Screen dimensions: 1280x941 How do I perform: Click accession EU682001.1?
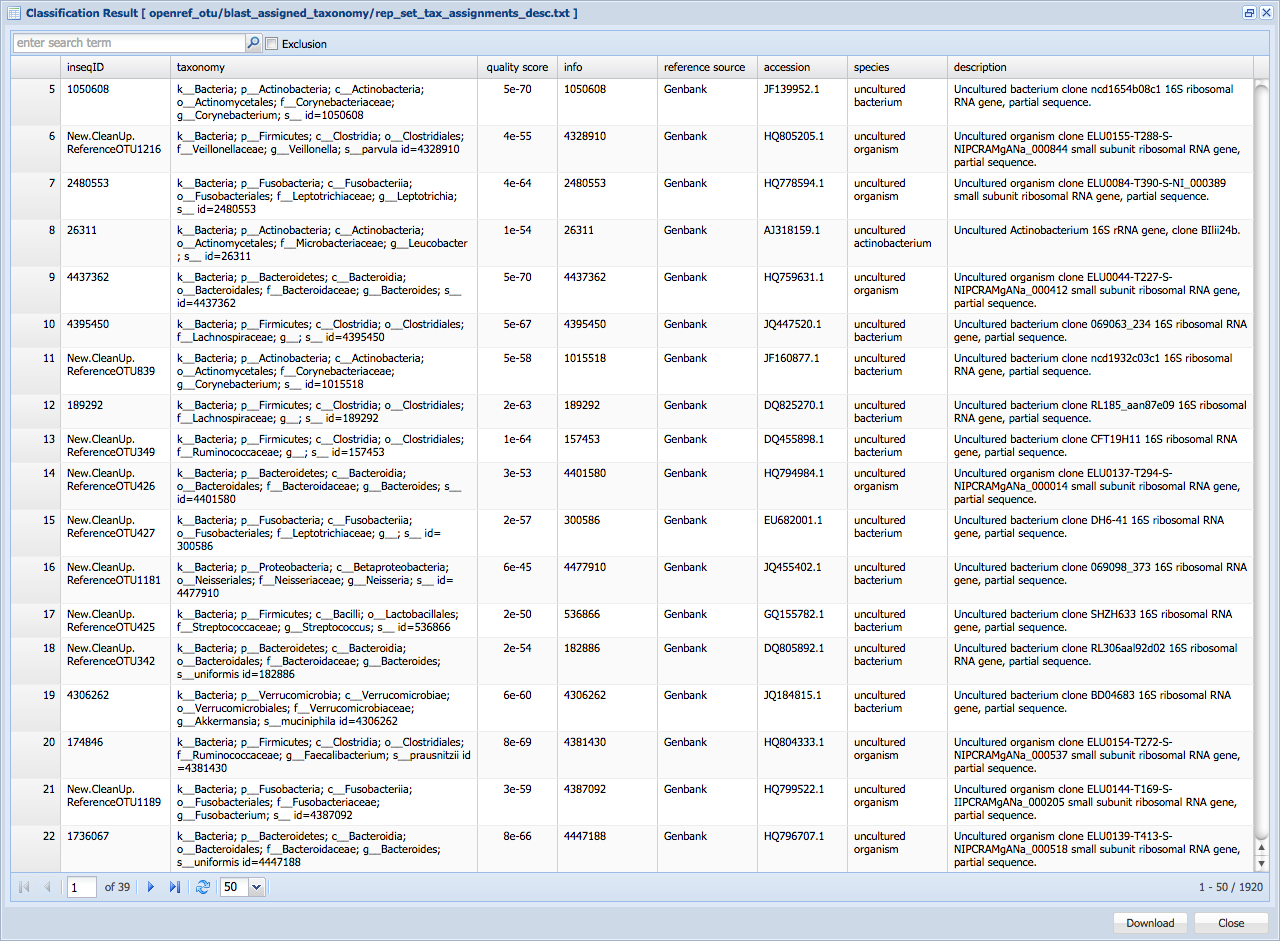click(793, 520)
